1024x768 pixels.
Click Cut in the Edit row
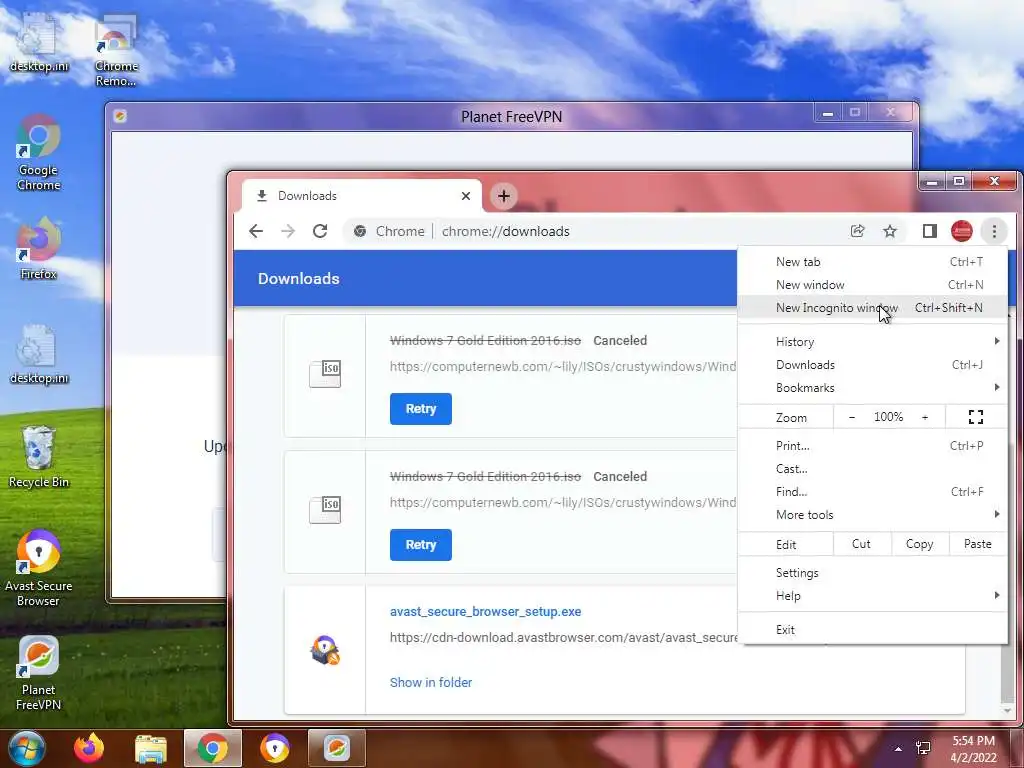coord(861,544)
